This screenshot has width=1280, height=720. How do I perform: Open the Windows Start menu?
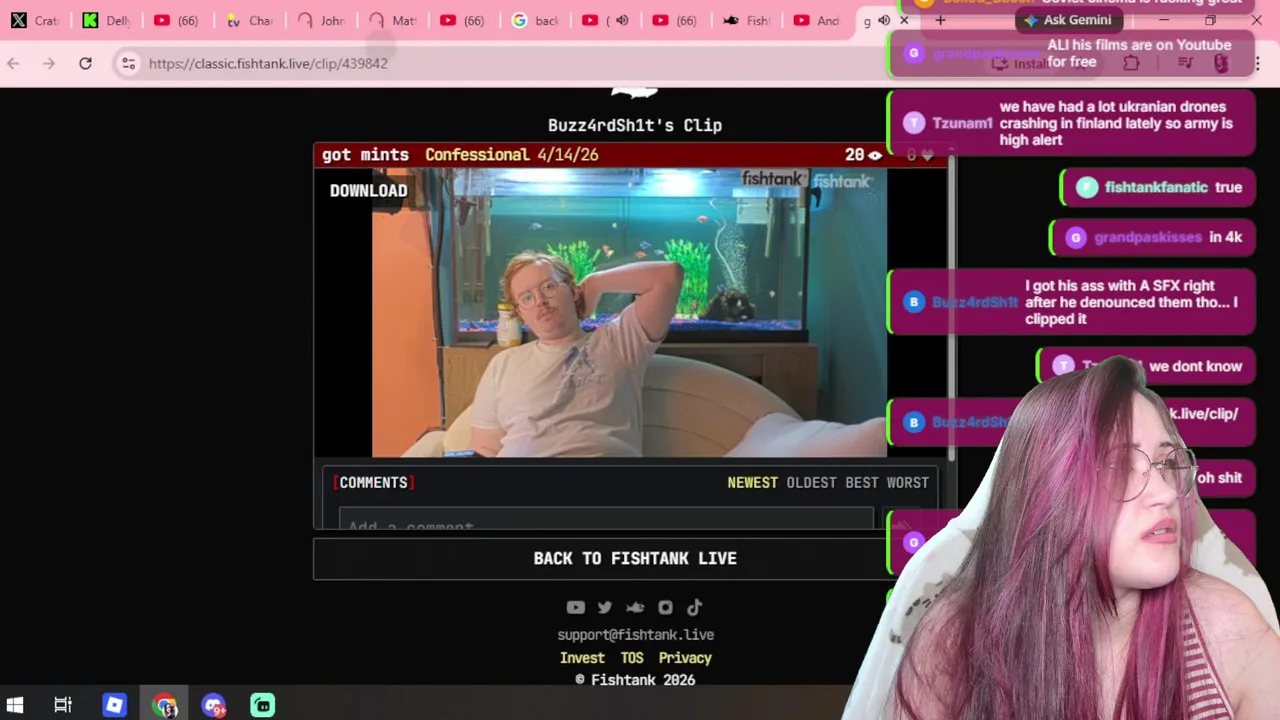coord(15,705)
